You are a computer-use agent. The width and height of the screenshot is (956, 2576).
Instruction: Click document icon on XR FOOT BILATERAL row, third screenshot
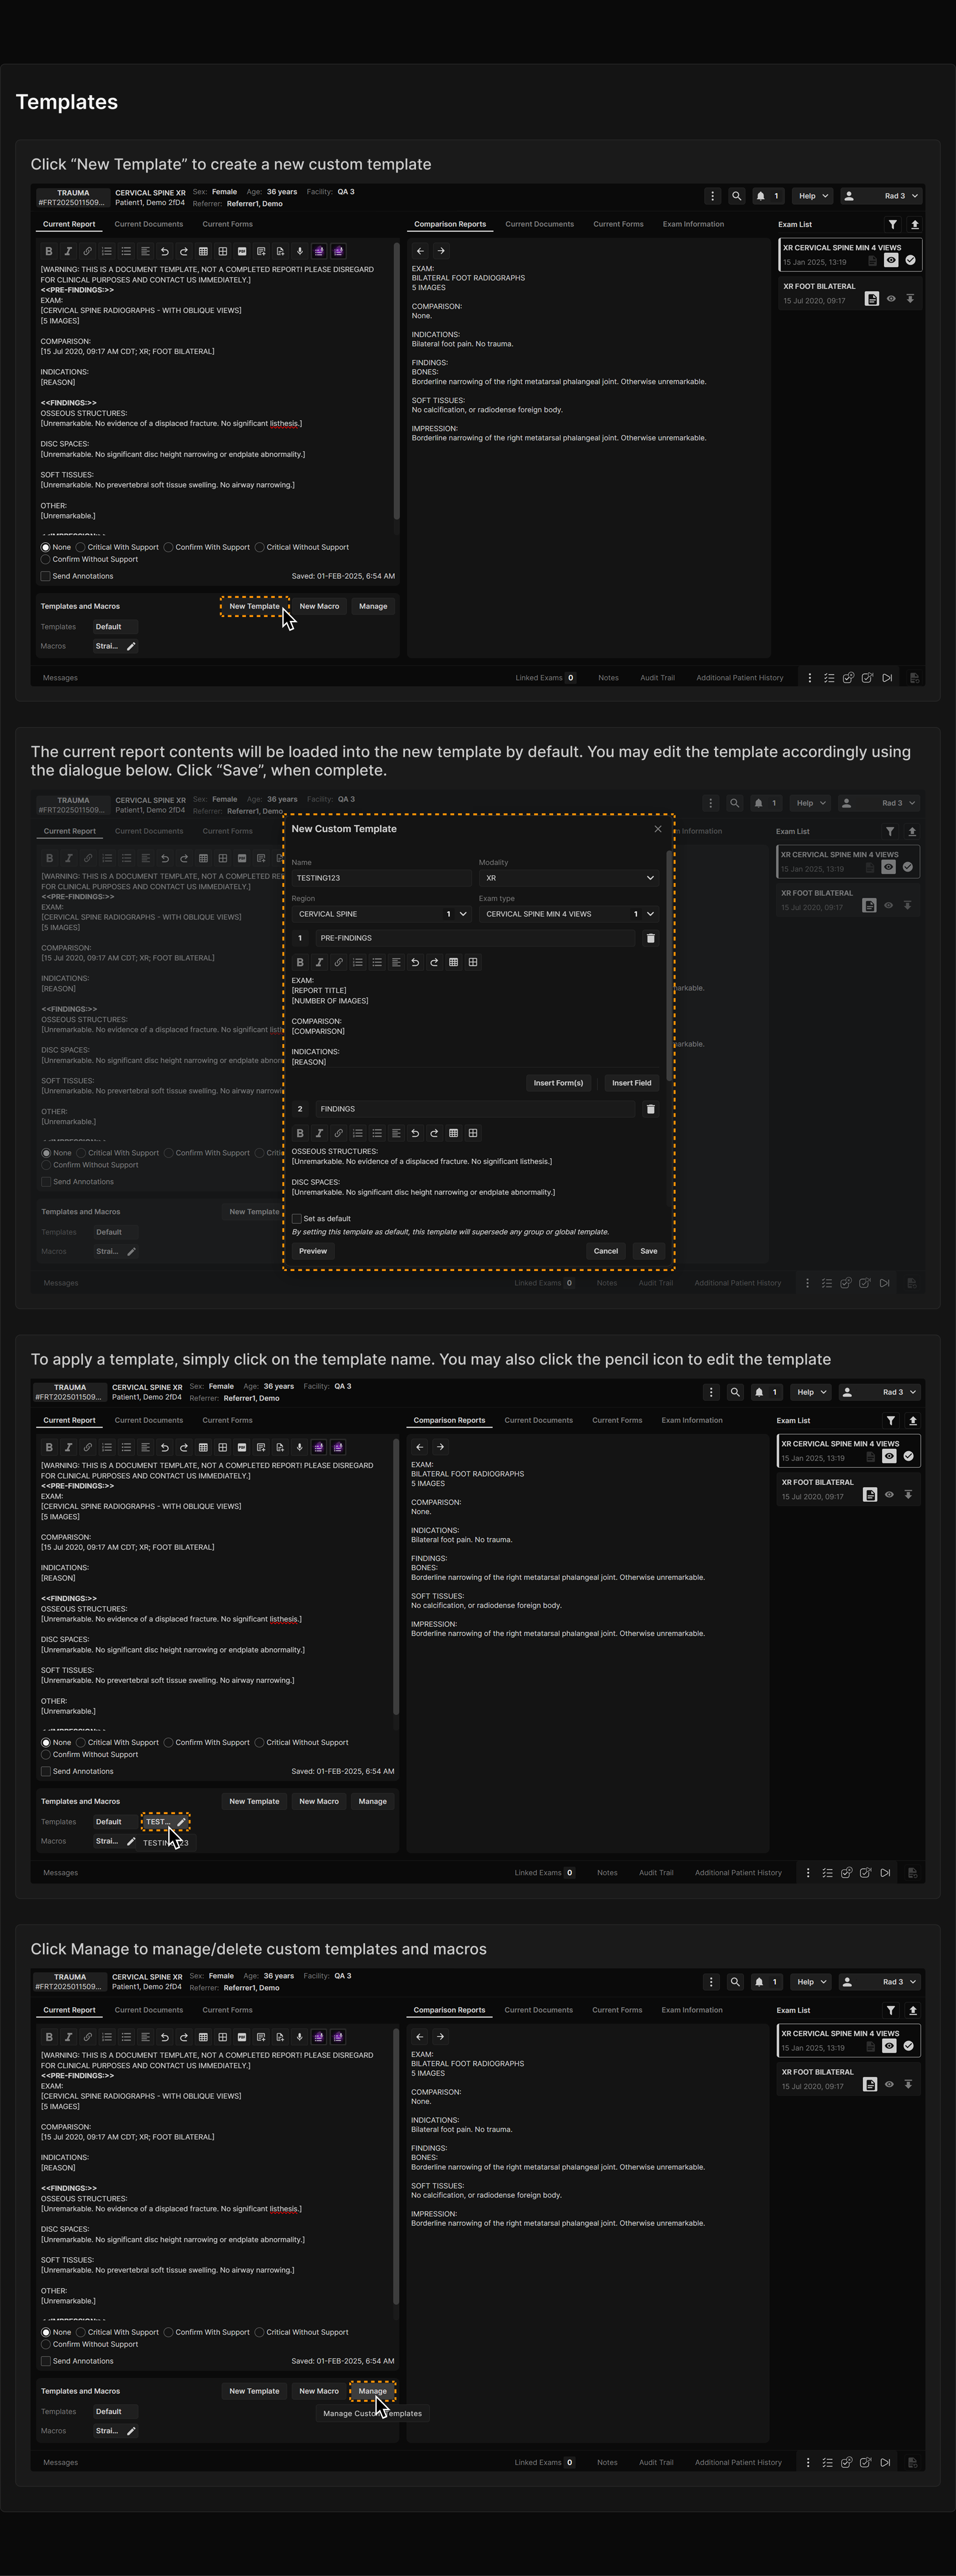tap(870, 1495)
